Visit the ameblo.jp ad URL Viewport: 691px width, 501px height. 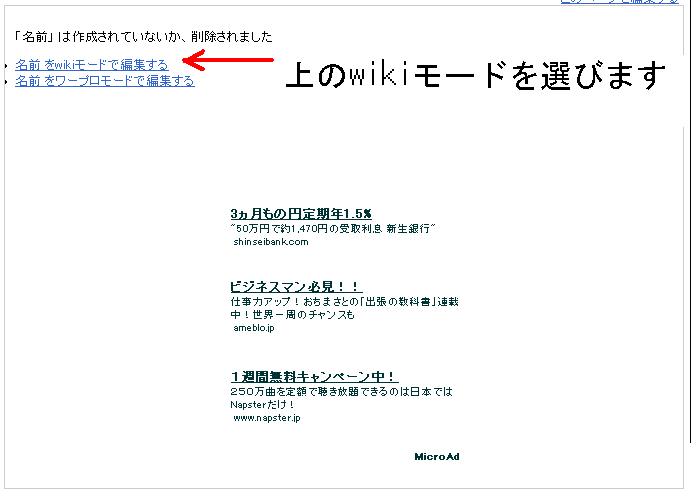[253, 329]
